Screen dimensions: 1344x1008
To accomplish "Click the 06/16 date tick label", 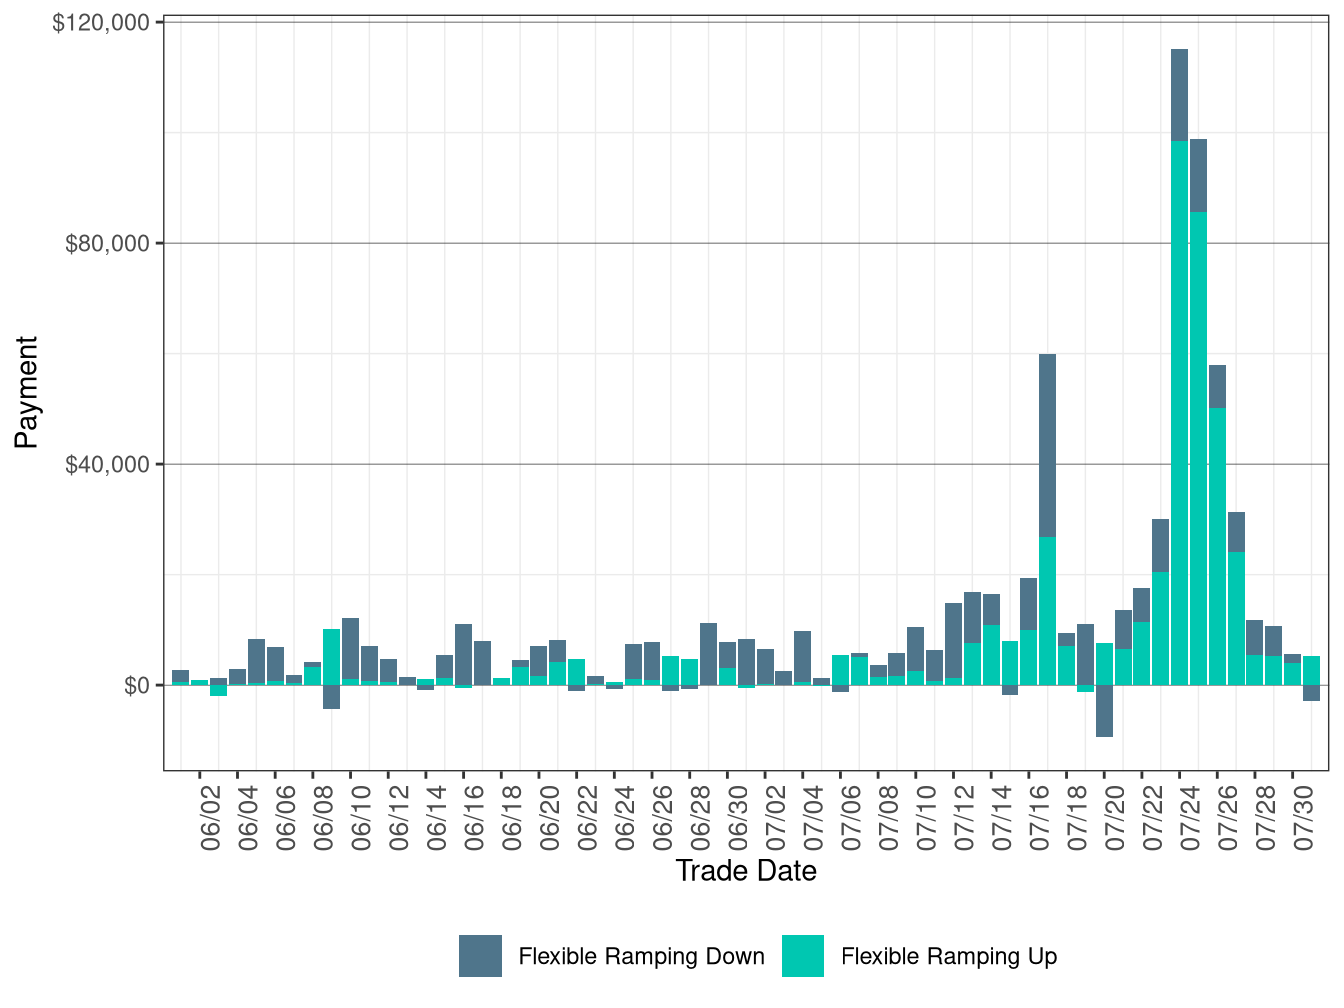I will click(475, 818).
